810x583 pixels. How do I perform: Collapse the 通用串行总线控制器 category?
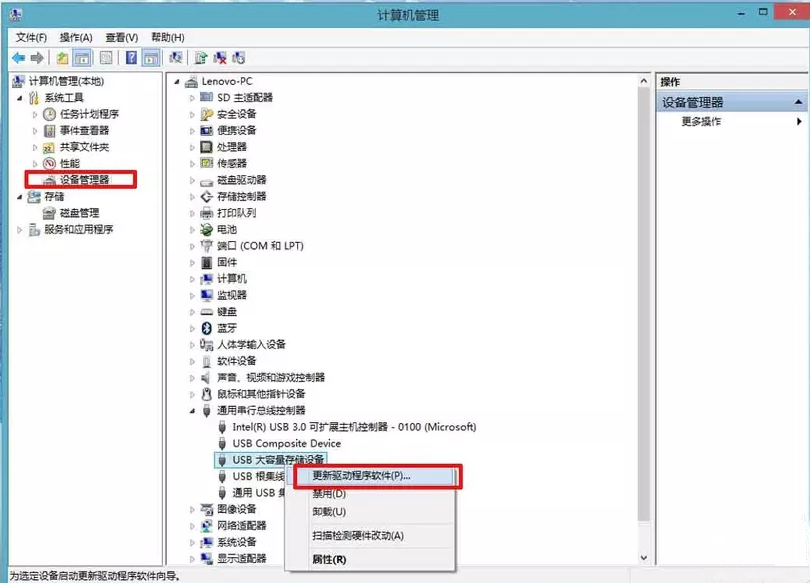click(x=192, y=411)
